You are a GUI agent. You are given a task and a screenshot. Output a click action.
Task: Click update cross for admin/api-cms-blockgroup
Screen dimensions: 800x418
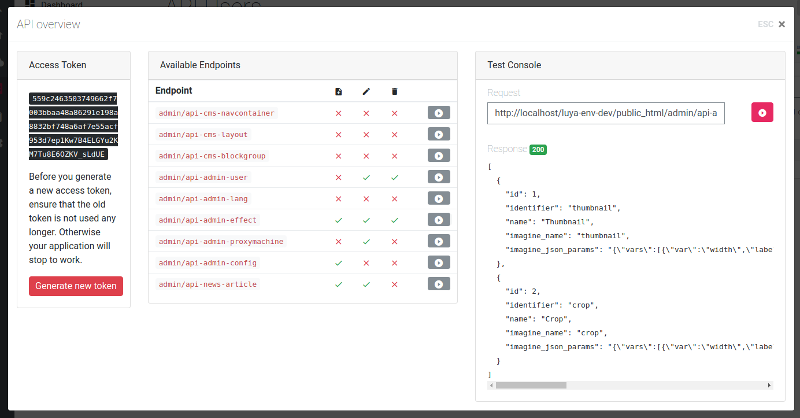[366, 156]
